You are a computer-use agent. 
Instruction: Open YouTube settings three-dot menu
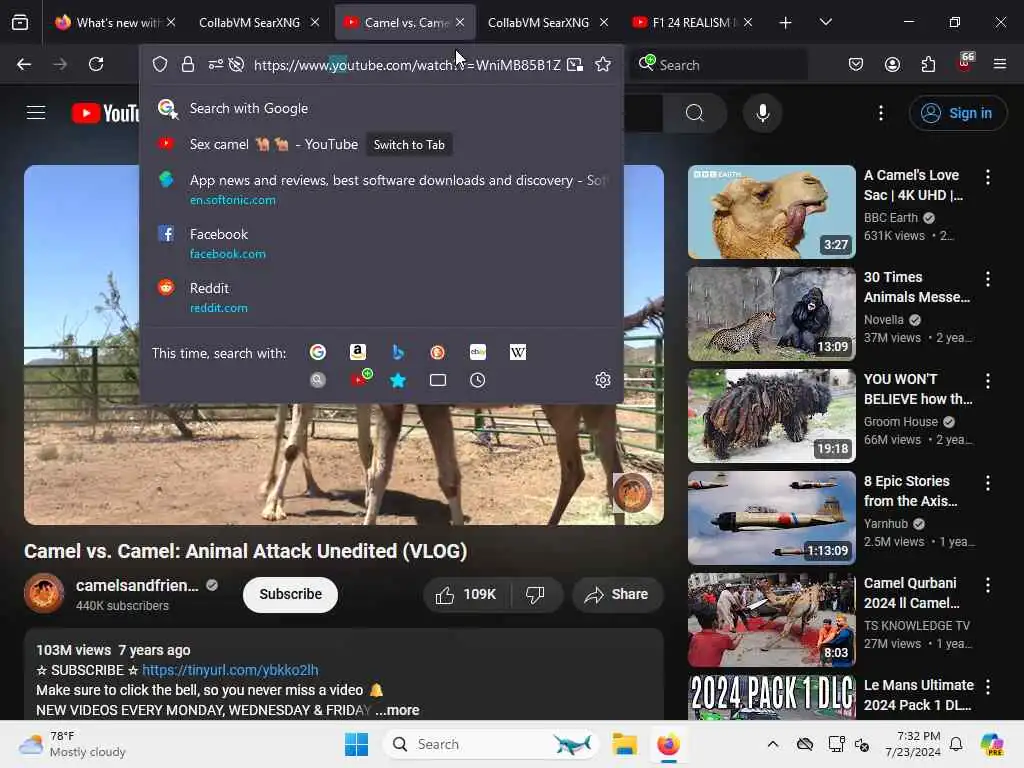click(x=881, y=113)
